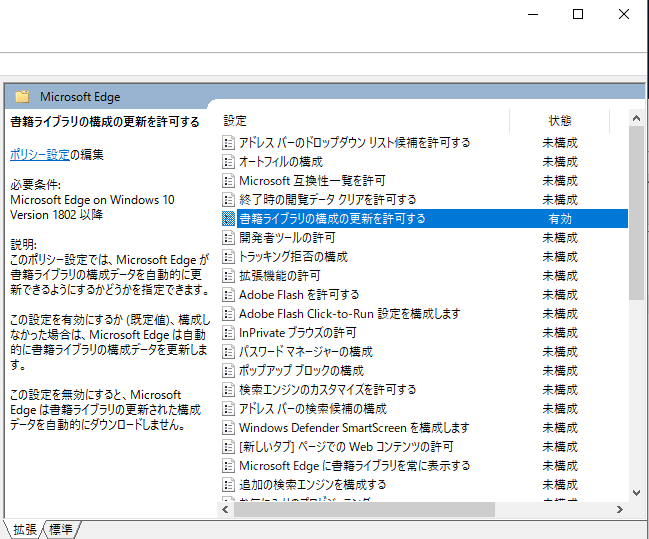Select the 追加の検索エンジンを構成する setting
This screenshot has width=649, height=539.
coord(312,485)
